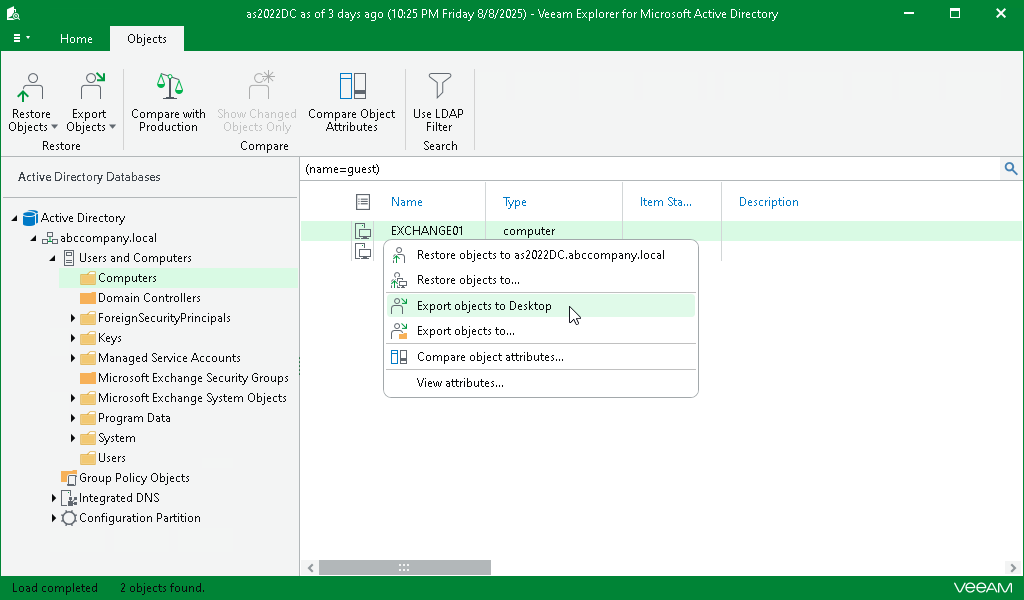Image resolution: width=1024 pixels, height=600 pixels.
Task: Click the '2 objects found.' status text
Action: 162,588
